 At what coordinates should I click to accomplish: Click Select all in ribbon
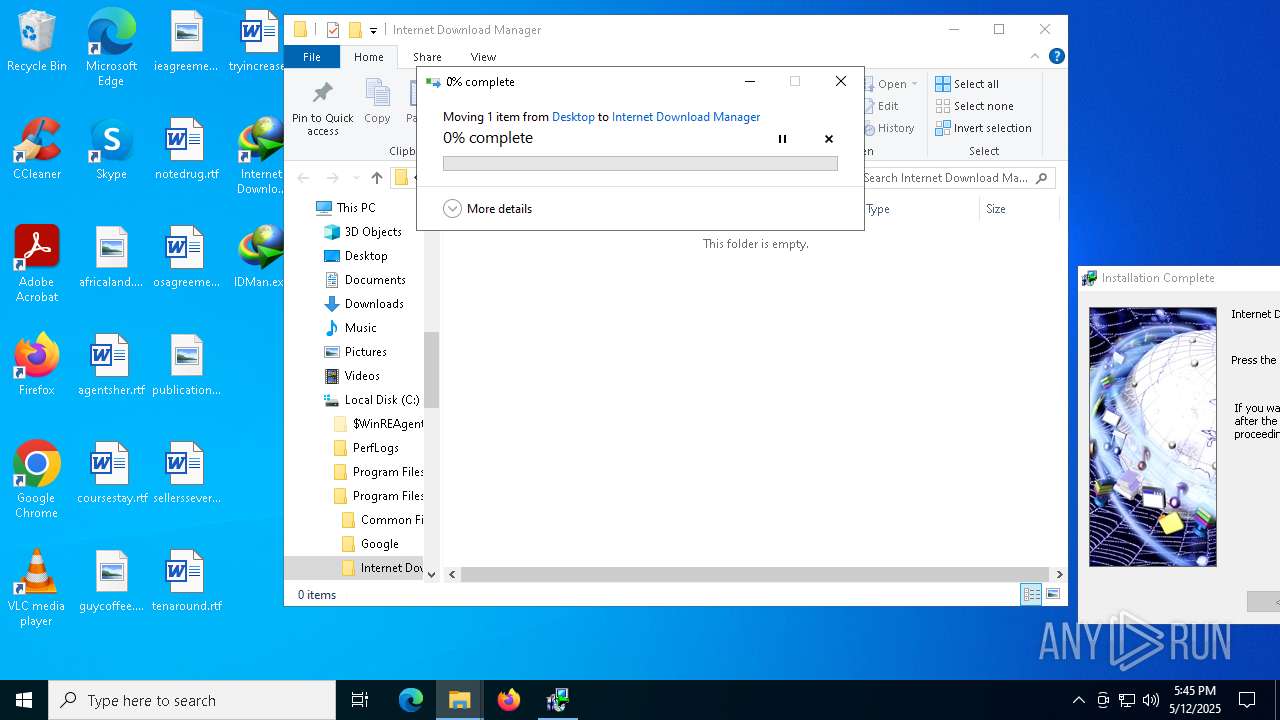[967, 84]
